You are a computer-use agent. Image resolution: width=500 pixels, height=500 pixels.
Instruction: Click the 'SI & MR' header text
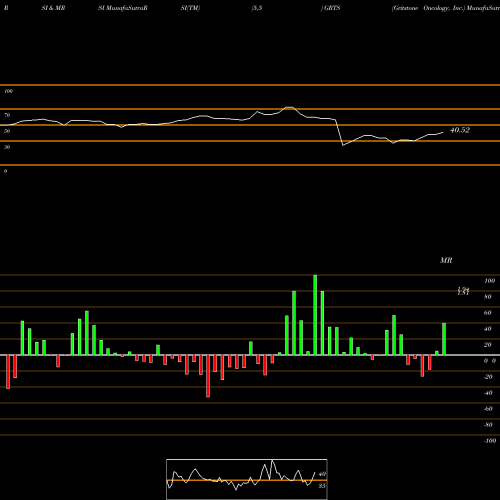tap(53, 8)
